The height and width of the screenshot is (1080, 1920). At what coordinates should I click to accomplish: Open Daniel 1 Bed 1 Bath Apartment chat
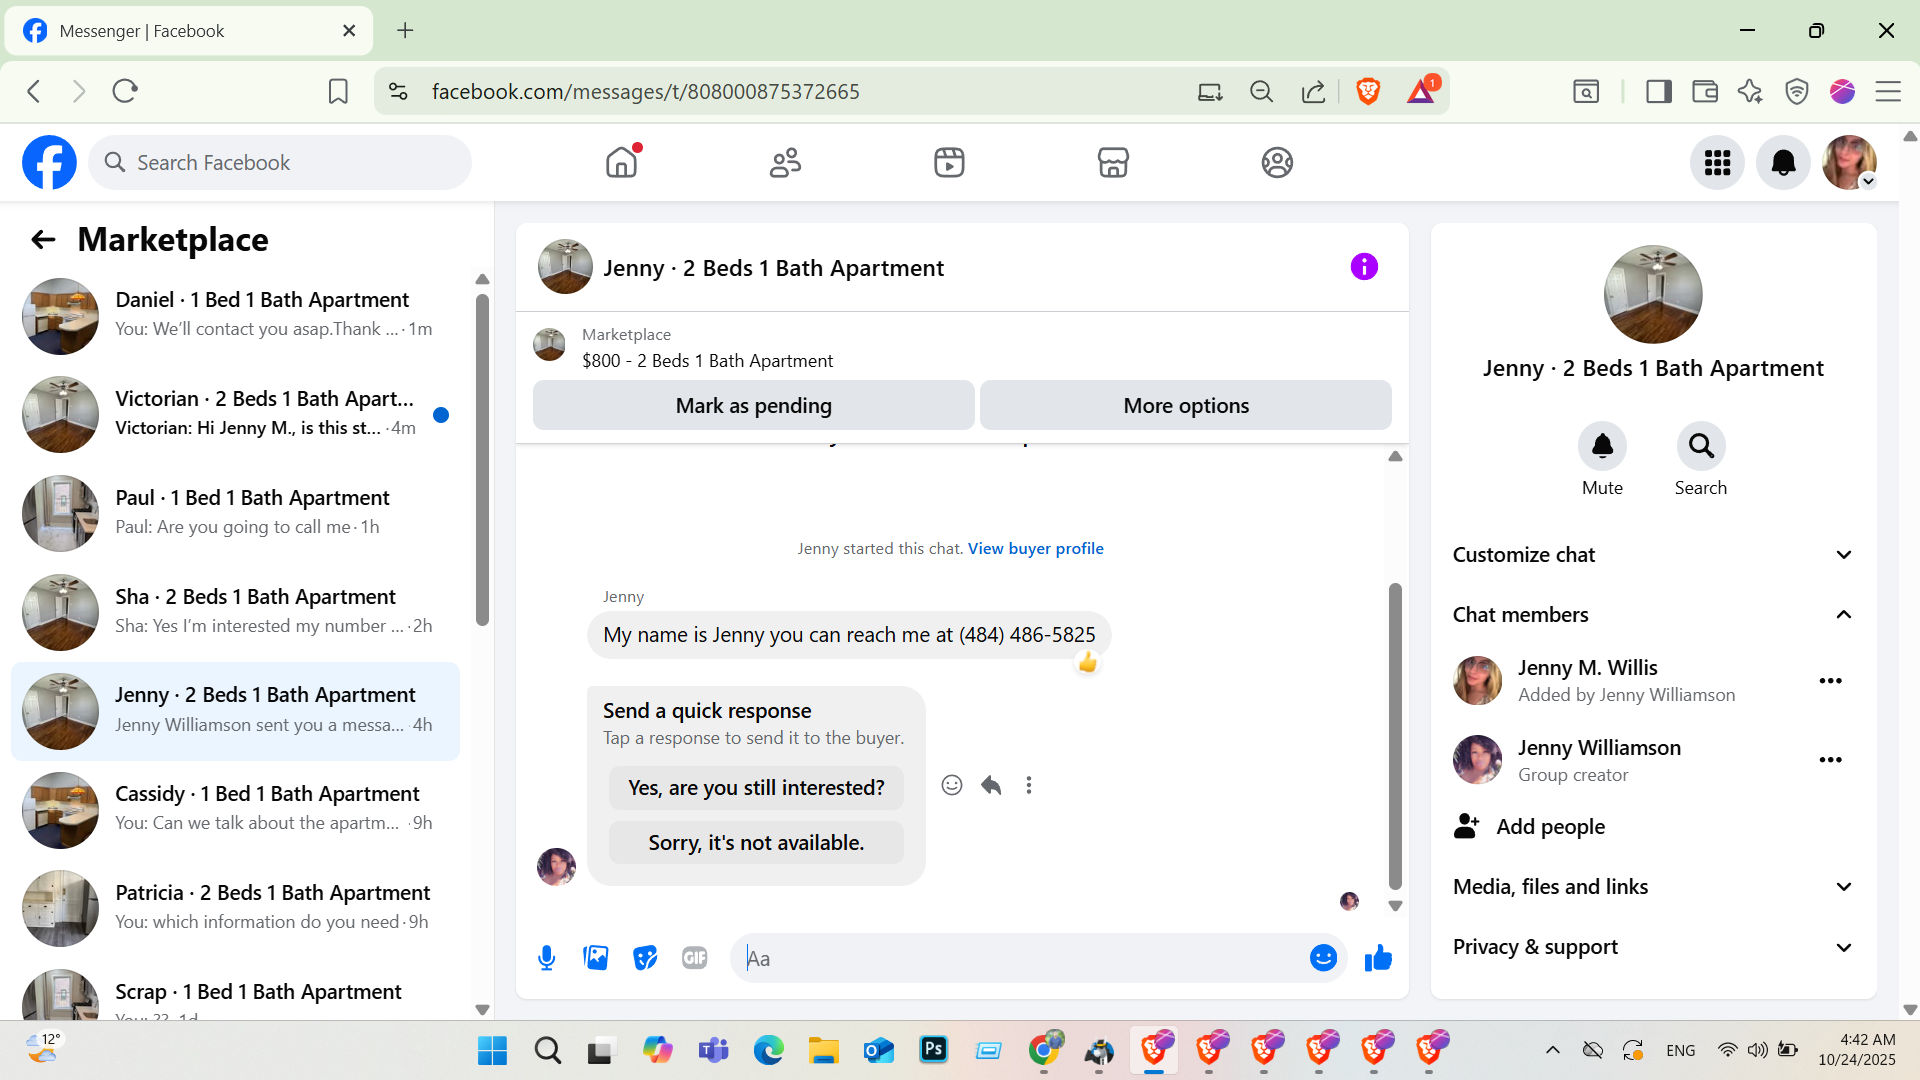[236, 316]
